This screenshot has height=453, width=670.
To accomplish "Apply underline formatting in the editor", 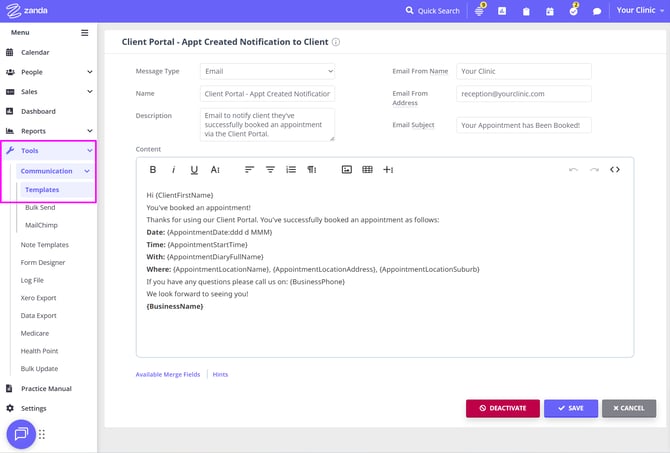I will coord(194,170).
